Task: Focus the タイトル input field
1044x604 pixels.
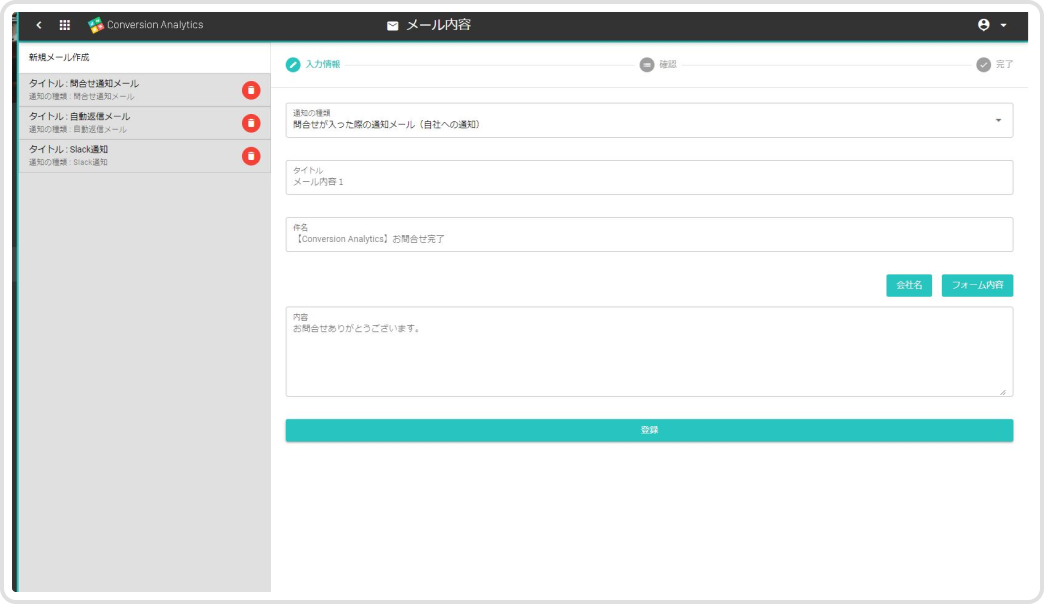Action: click(649, 182)
